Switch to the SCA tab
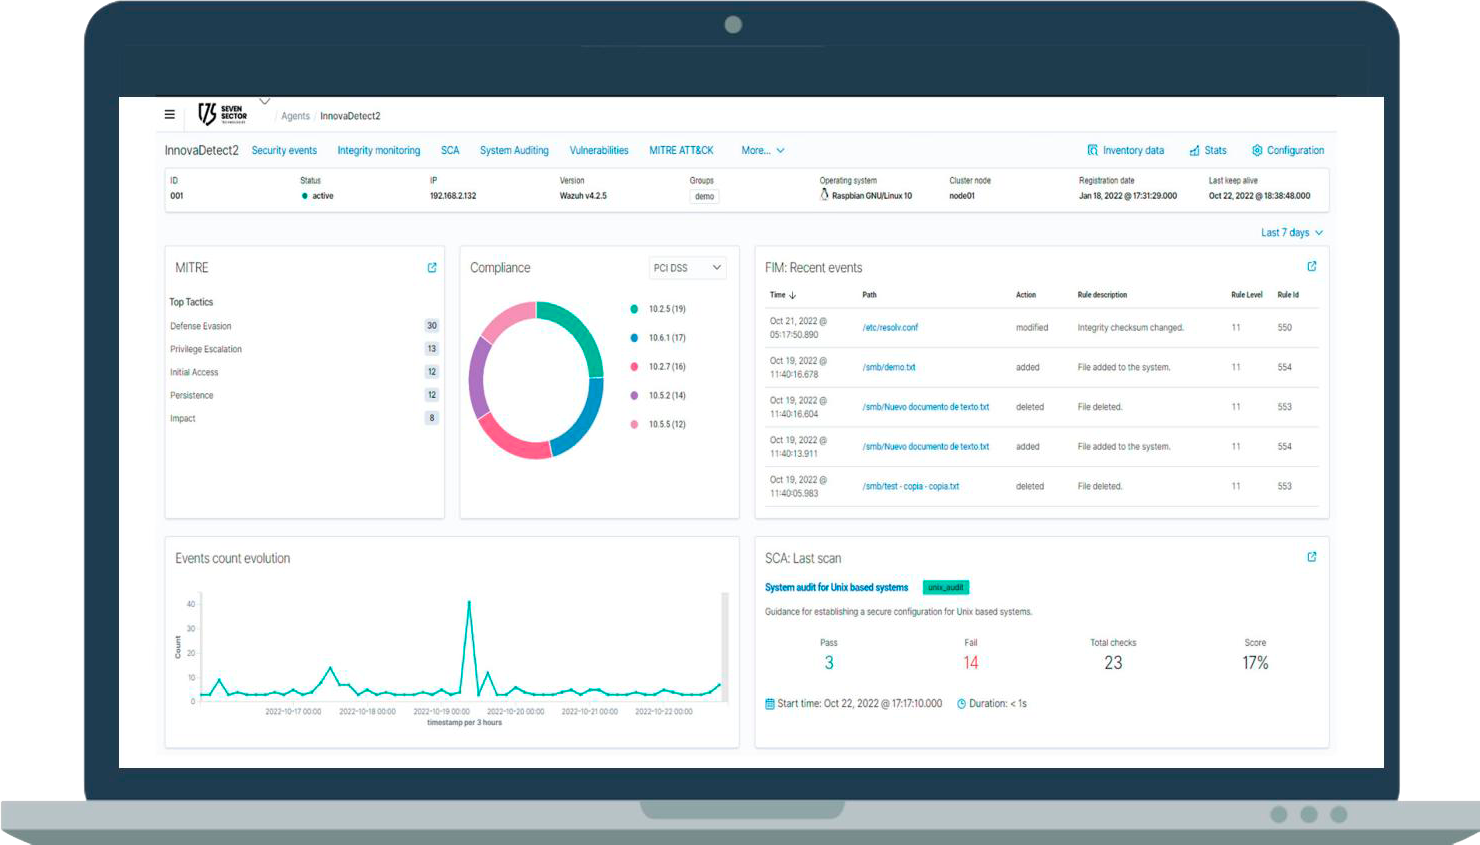Viewport: 1480px width, 845px height. [x=450, y=150]
